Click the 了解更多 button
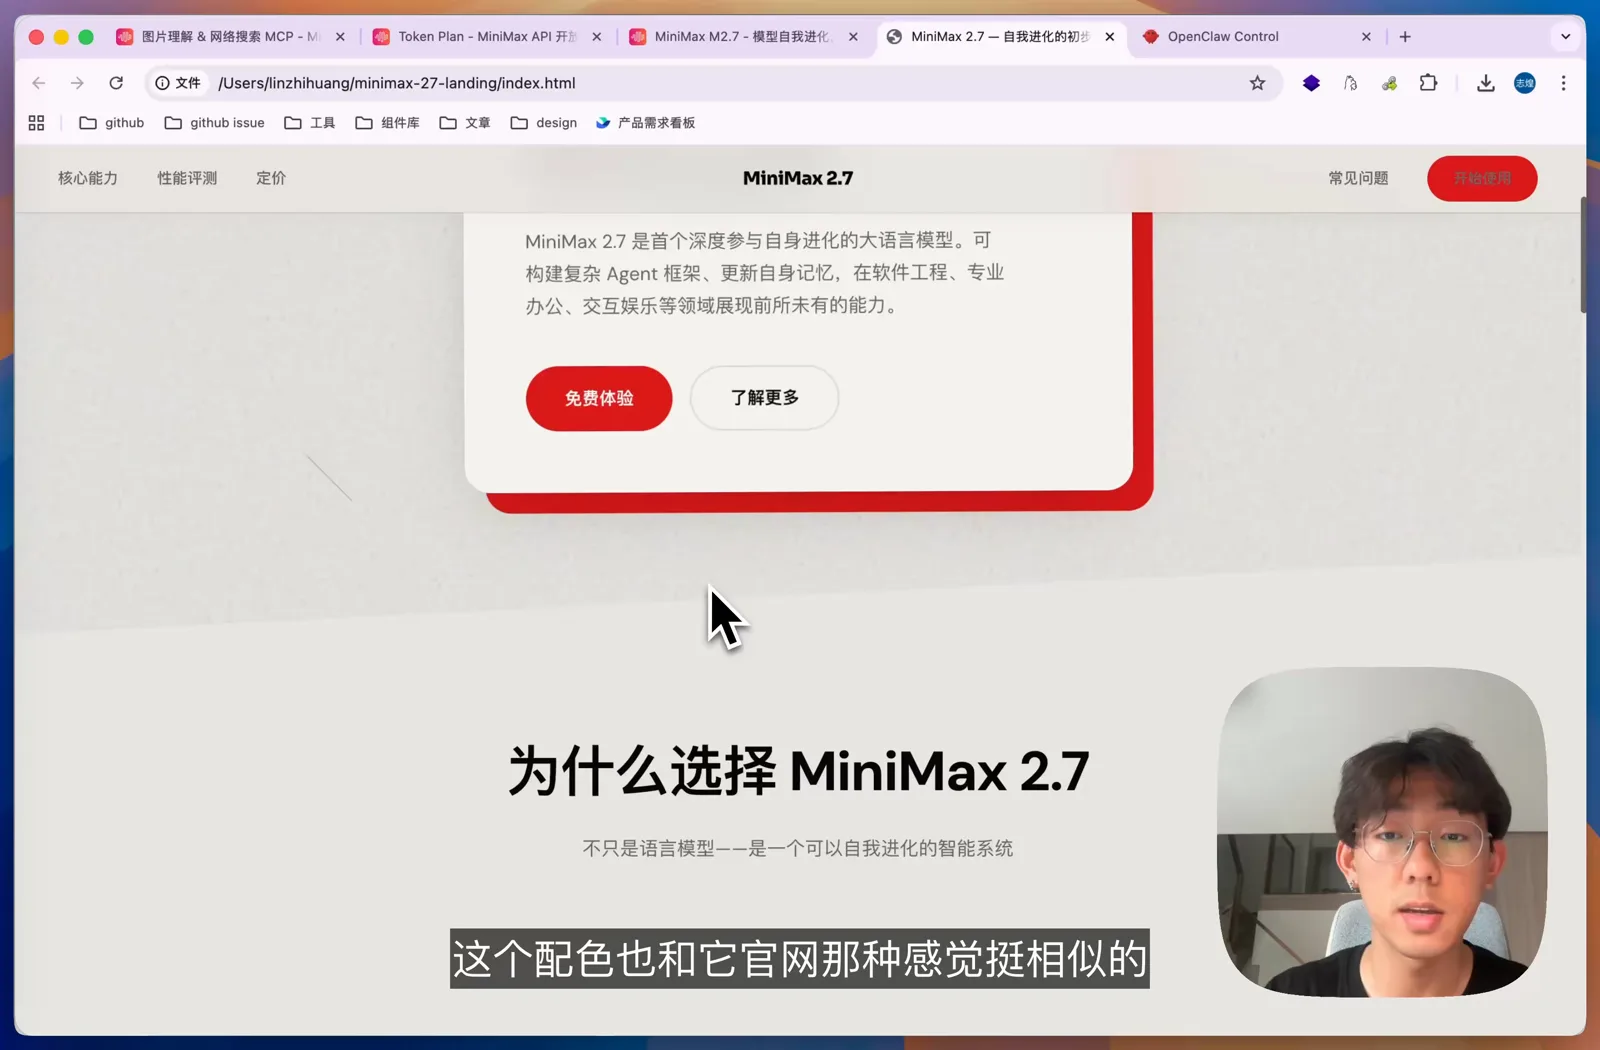The image size is (1600, 1050). [765, 398]
